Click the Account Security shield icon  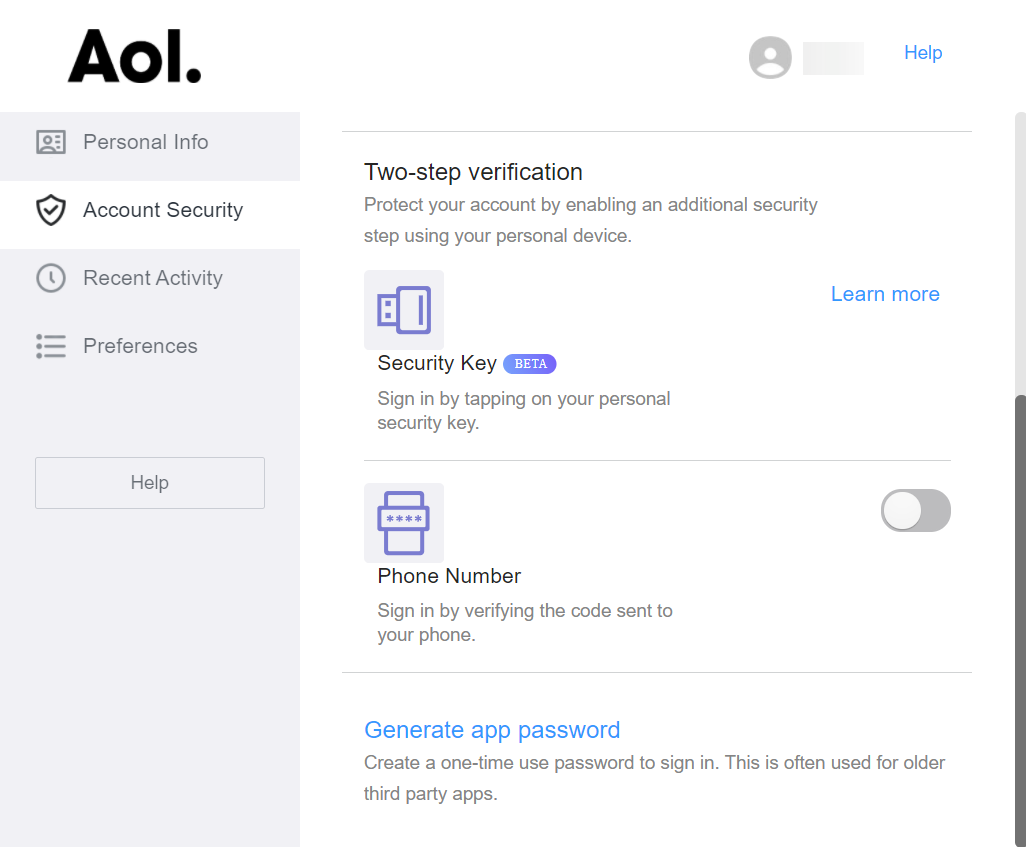click(x=51, y=210)
